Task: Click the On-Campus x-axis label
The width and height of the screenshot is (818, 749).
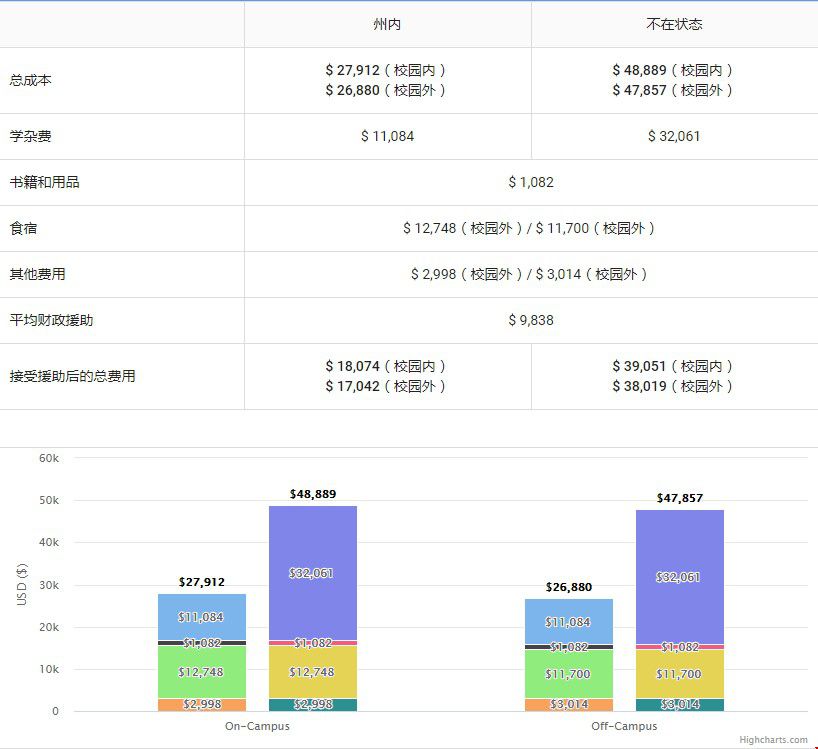Action: 257,726
